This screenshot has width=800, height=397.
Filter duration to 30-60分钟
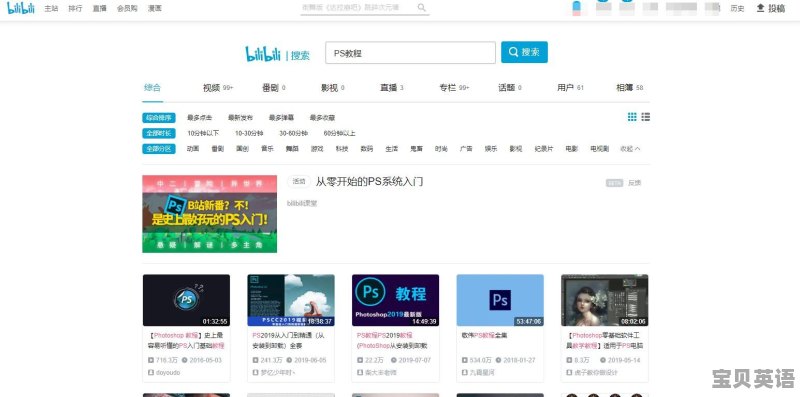pos(293,133)
